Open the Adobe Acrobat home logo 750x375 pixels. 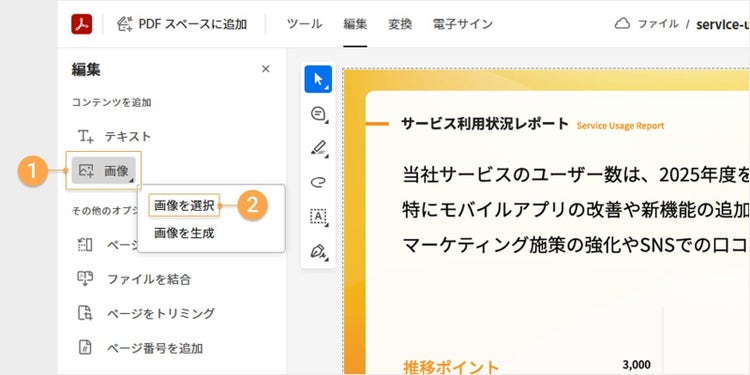pos(82,24)
